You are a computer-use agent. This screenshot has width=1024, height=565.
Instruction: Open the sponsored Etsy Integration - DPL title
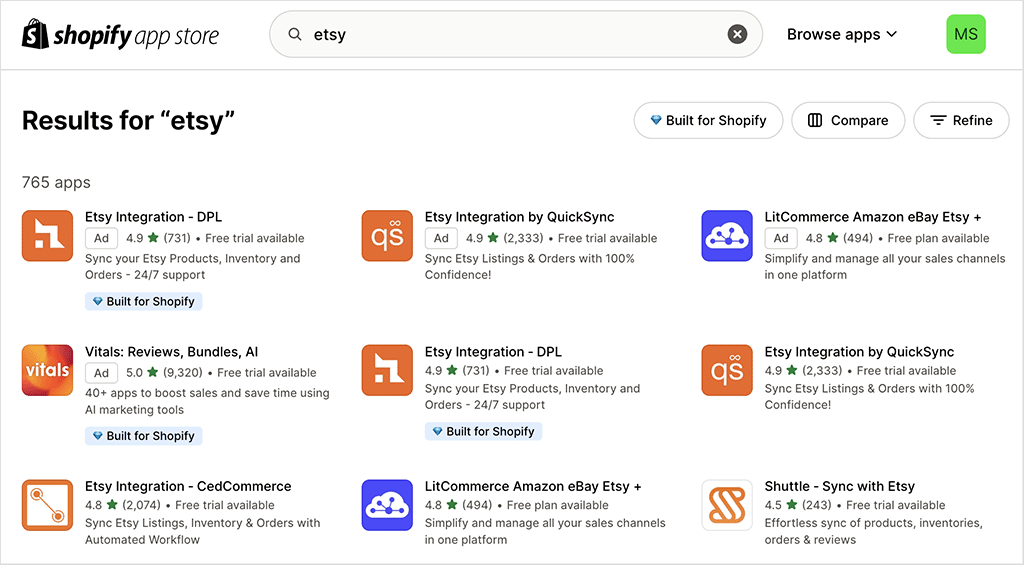(153, 217)
